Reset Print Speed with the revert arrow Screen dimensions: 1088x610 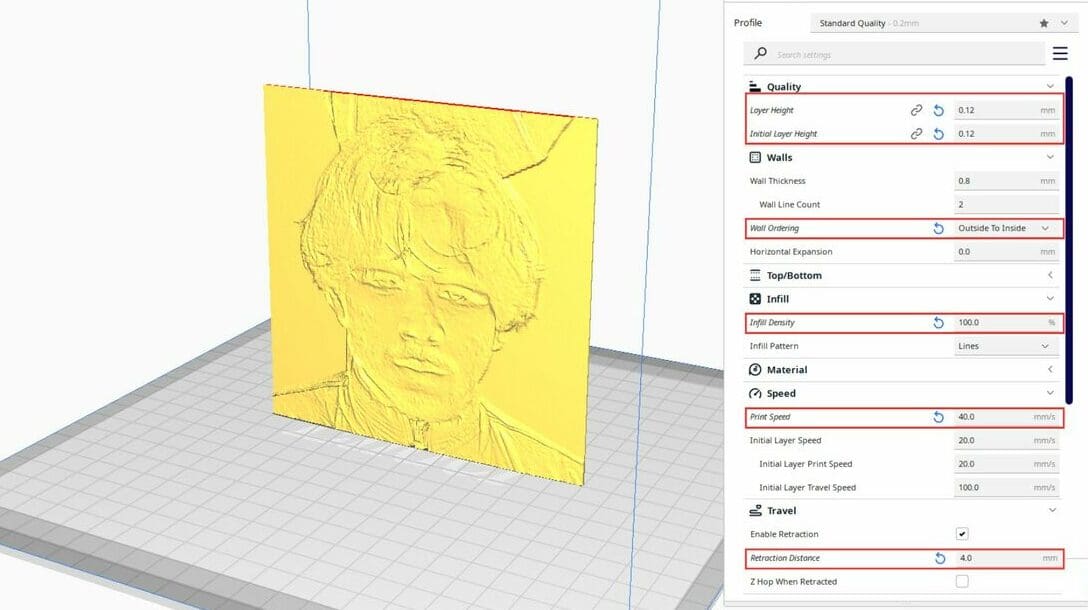tap(938, 417)
